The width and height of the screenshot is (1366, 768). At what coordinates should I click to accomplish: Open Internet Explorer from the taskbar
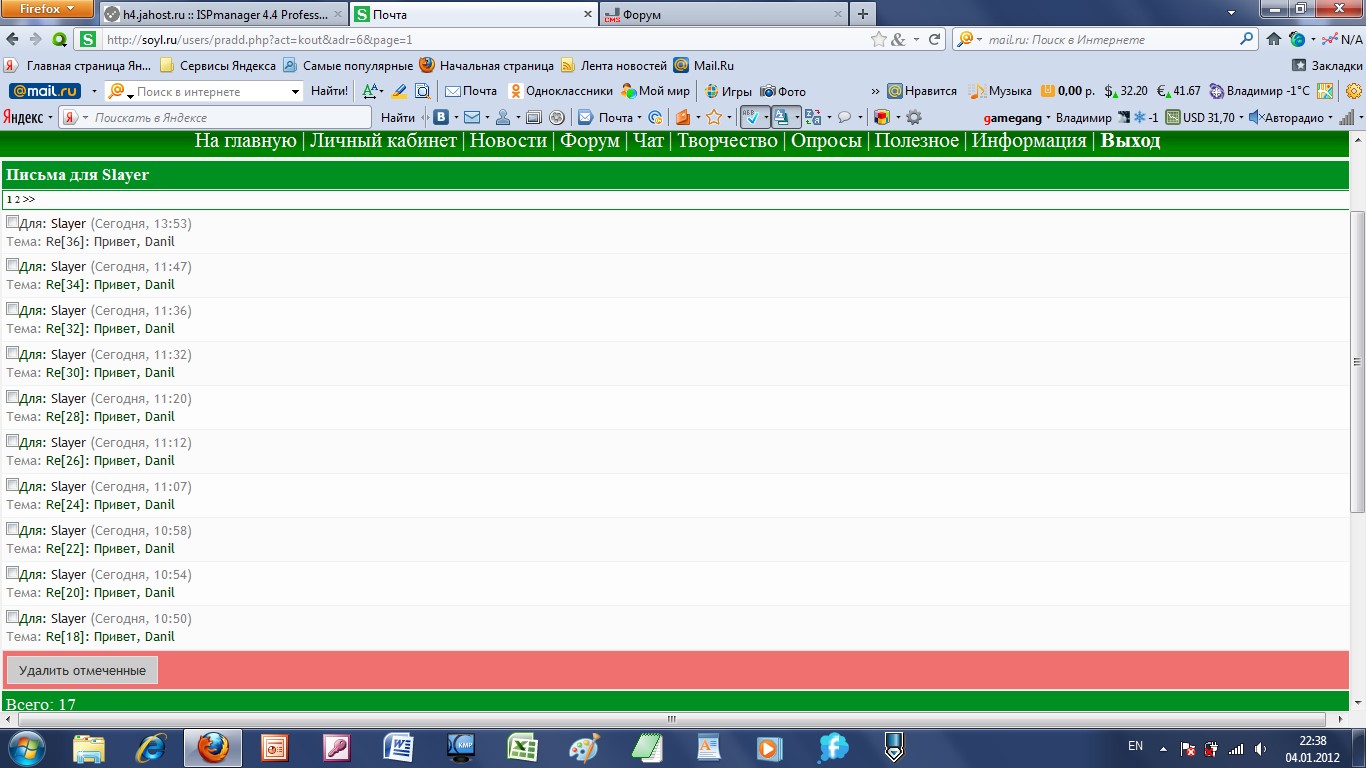tap(151, 747)
